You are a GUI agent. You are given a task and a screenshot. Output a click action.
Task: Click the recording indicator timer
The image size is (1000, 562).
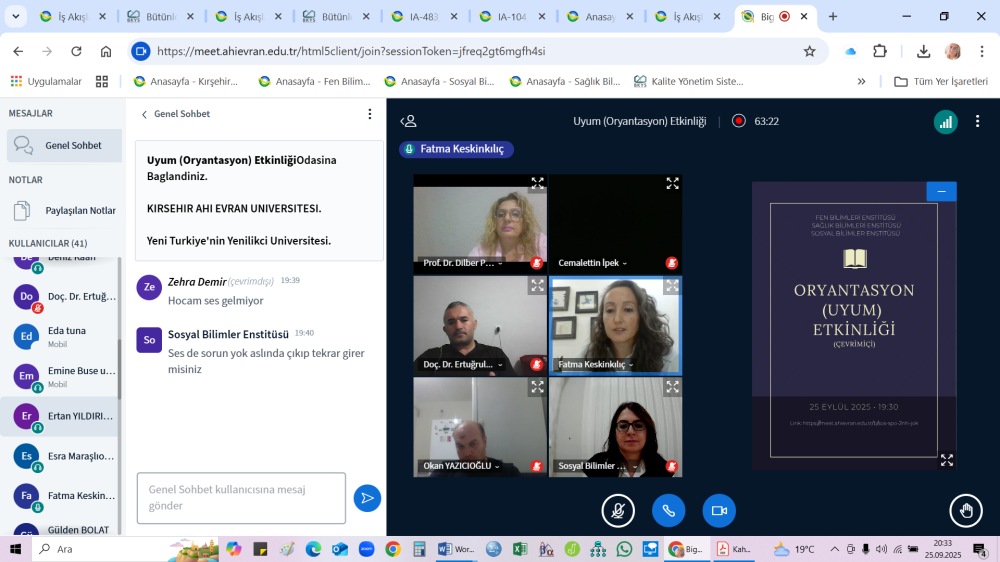point(755,121)
